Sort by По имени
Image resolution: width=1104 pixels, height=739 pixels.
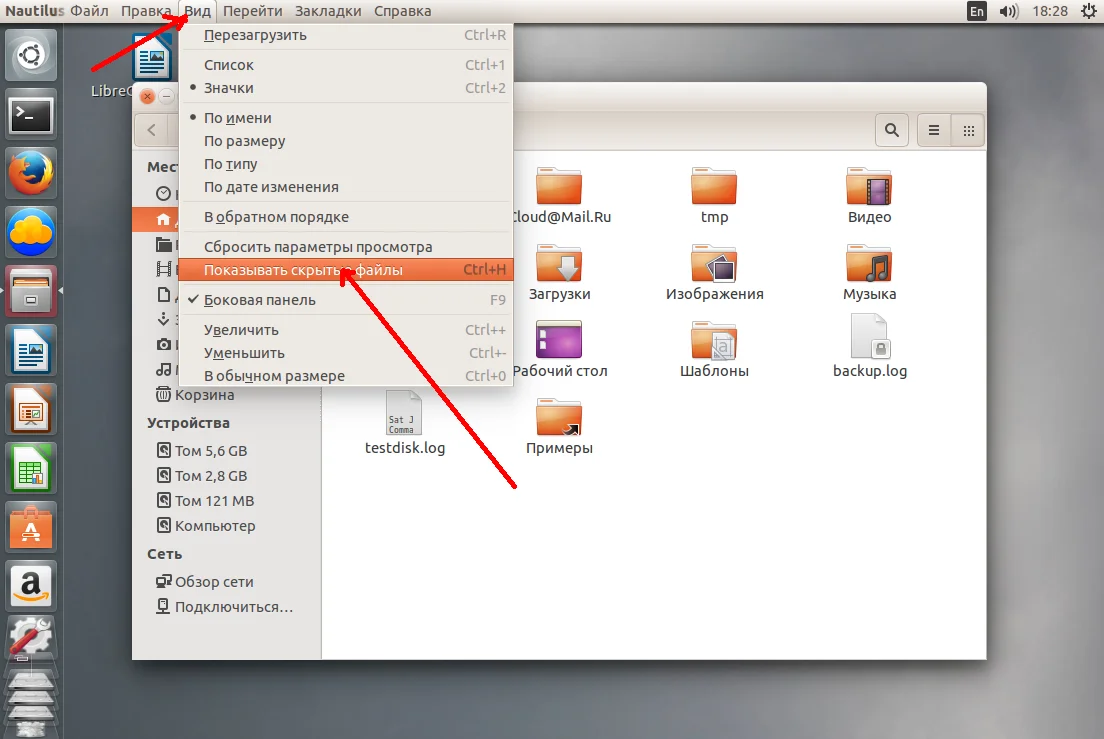[x=346, y=118]
